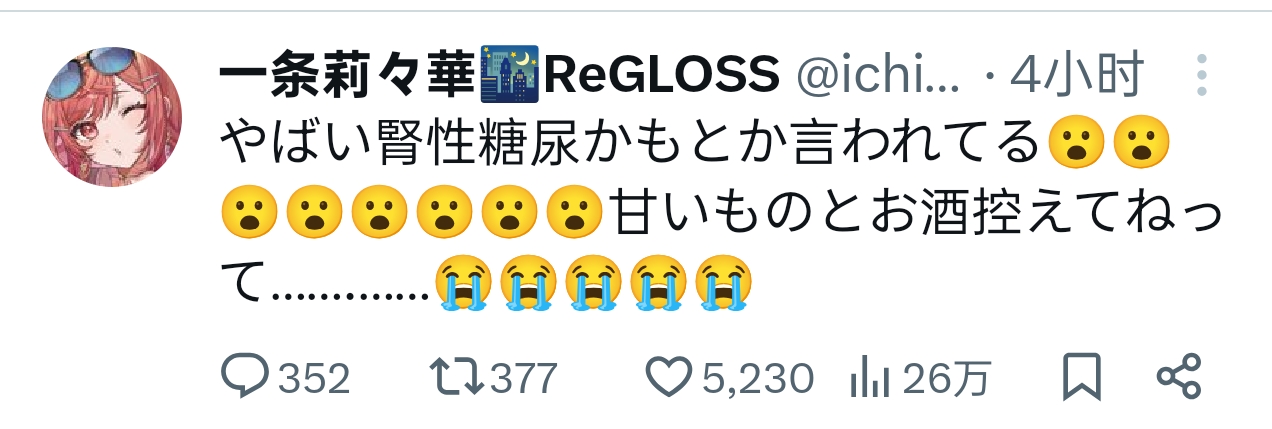Retweet this post using the arrows icon

coord(456,378)
